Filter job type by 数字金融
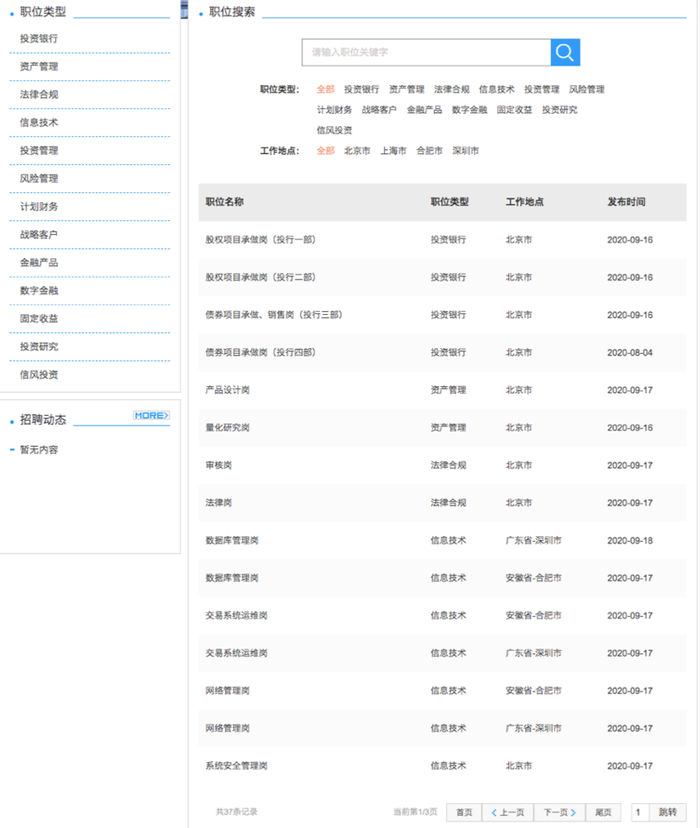 [470, 110]
